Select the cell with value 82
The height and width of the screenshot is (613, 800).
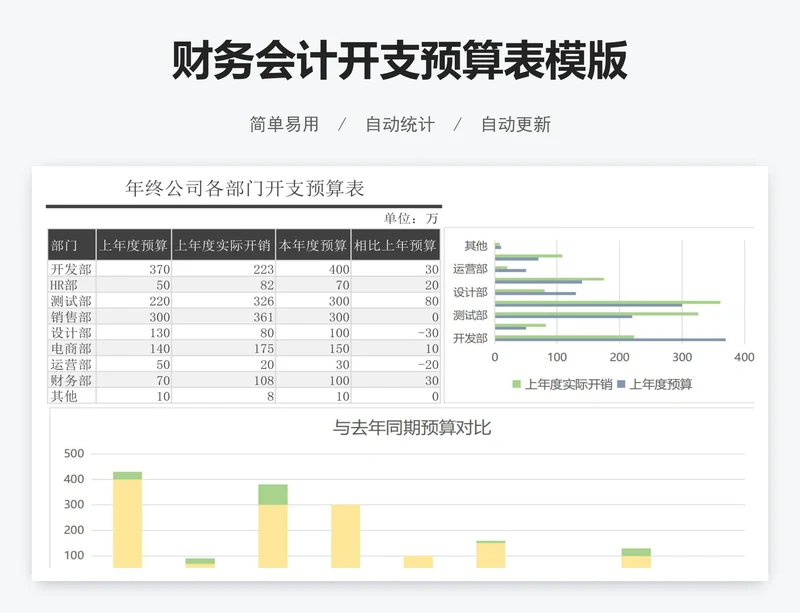[223, 285]
